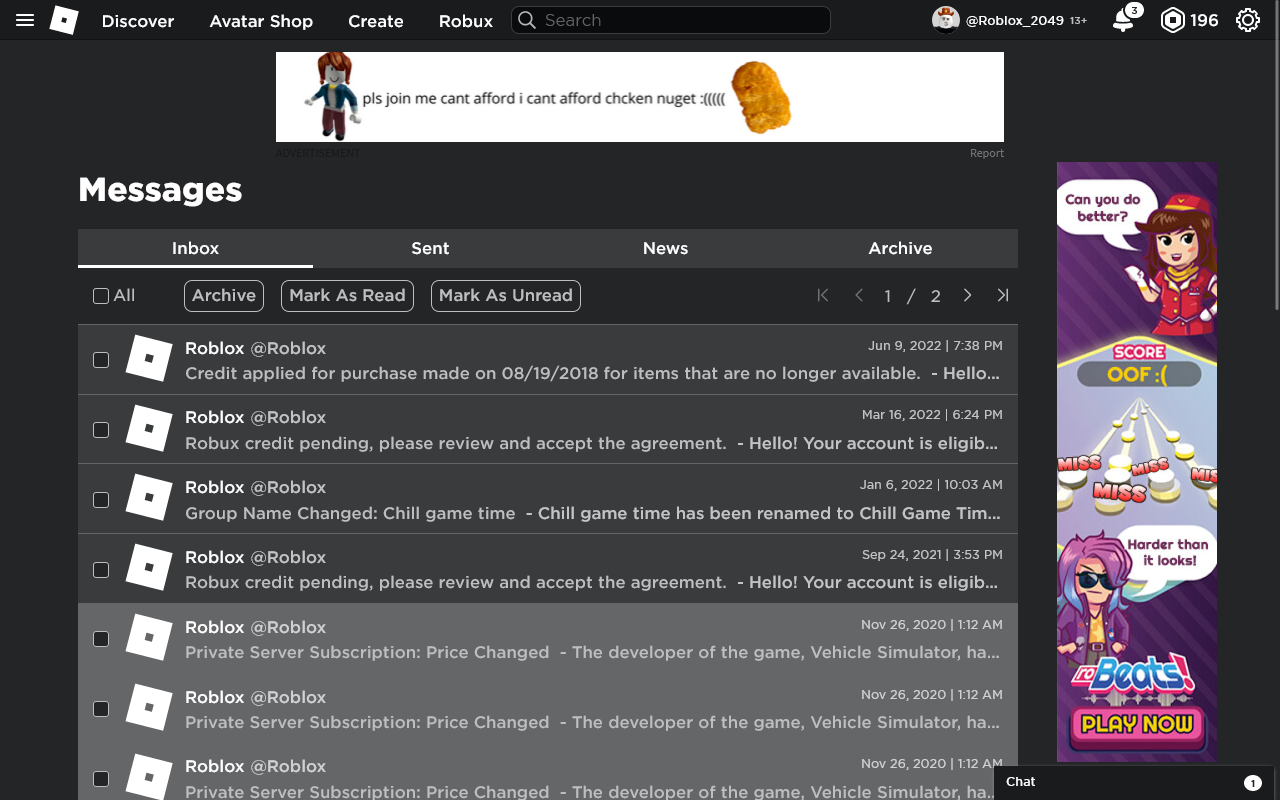The image size is (1280, 800).
Task: Open the 'Credit applied for purchase' message
Action: (548, 359)
